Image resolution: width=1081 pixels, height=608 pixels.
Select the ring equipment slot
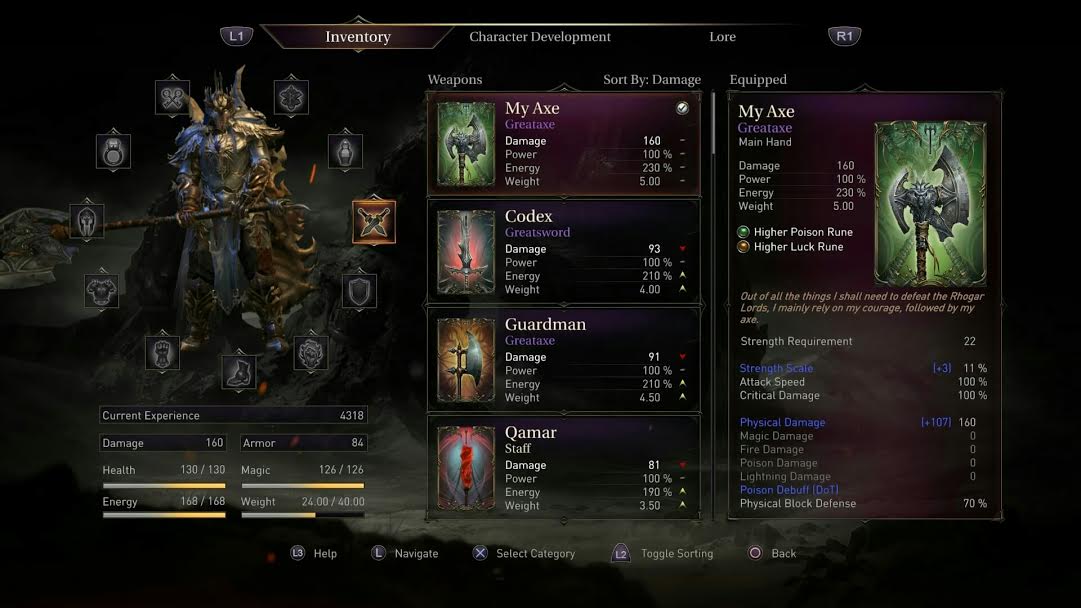tap(114, 152)
